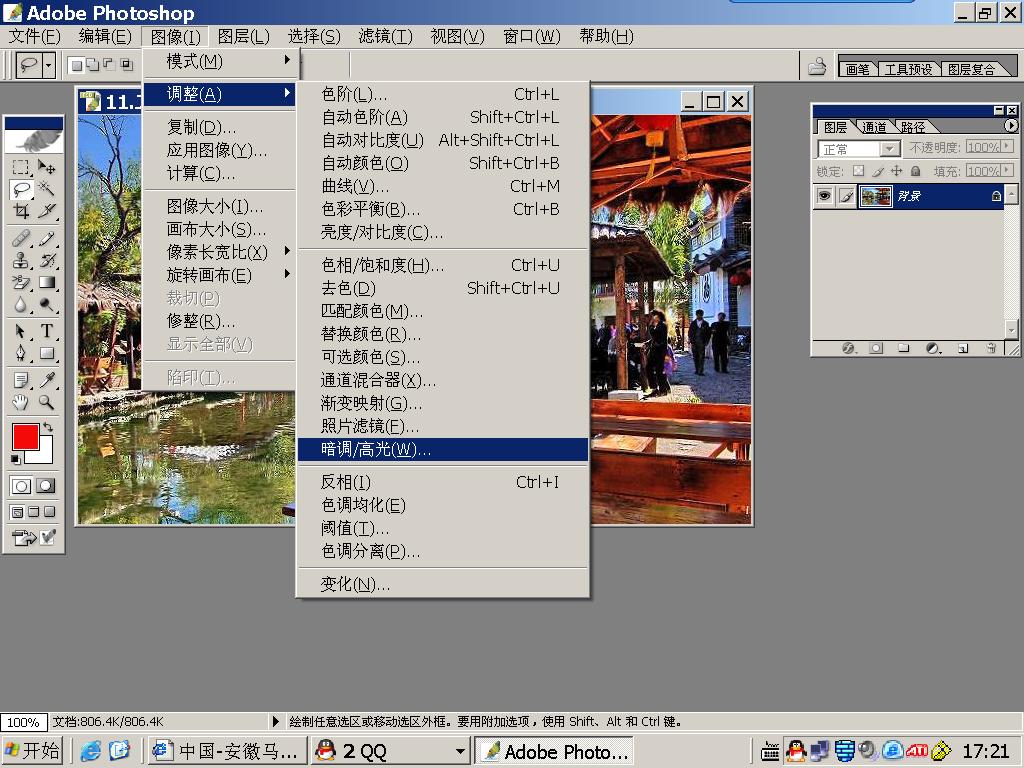
Task: Click the create new layer icon
Action: 963,348
